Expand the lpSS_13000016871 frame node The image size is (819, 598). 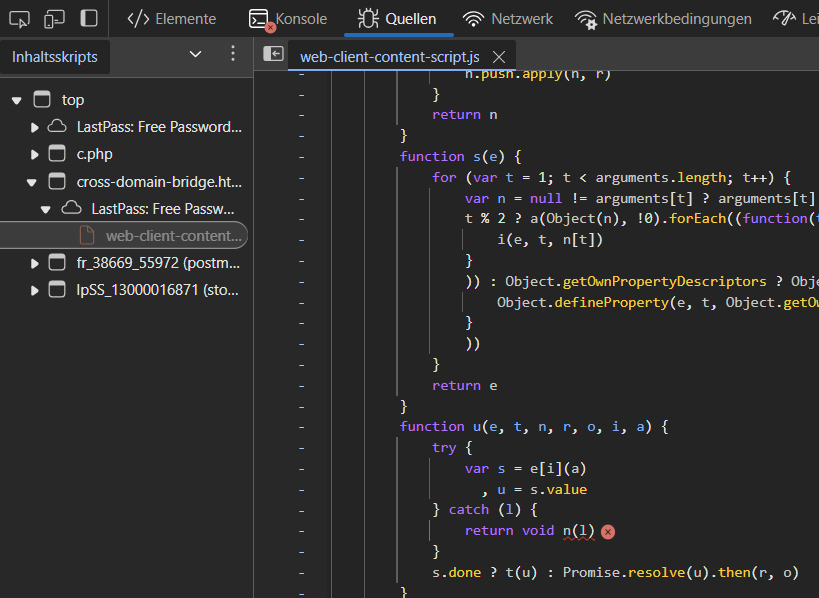click(x=34, y=290)
